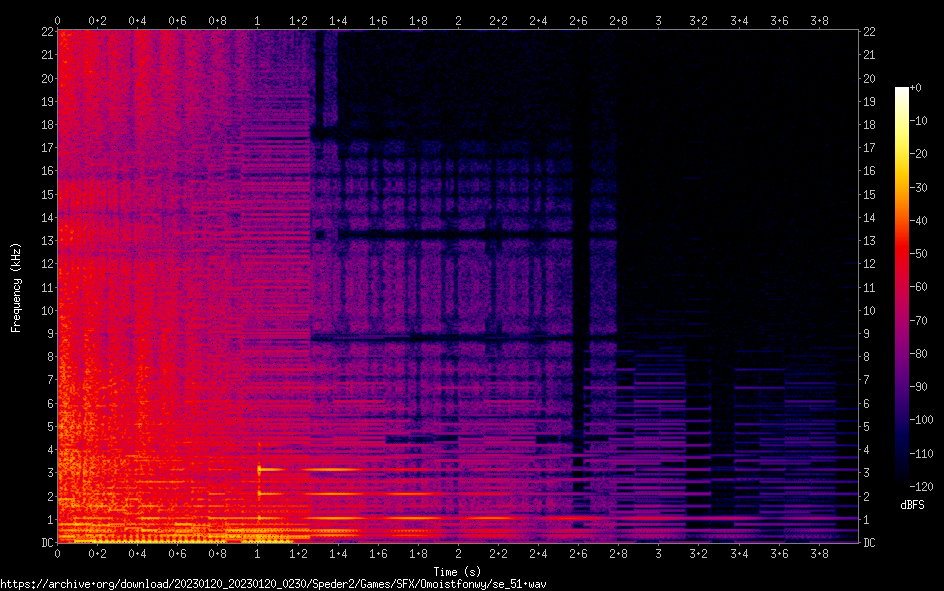Click the 0 tick on the top time axis
The width and height of the screenshot is (944, 591).
point(58,20)
